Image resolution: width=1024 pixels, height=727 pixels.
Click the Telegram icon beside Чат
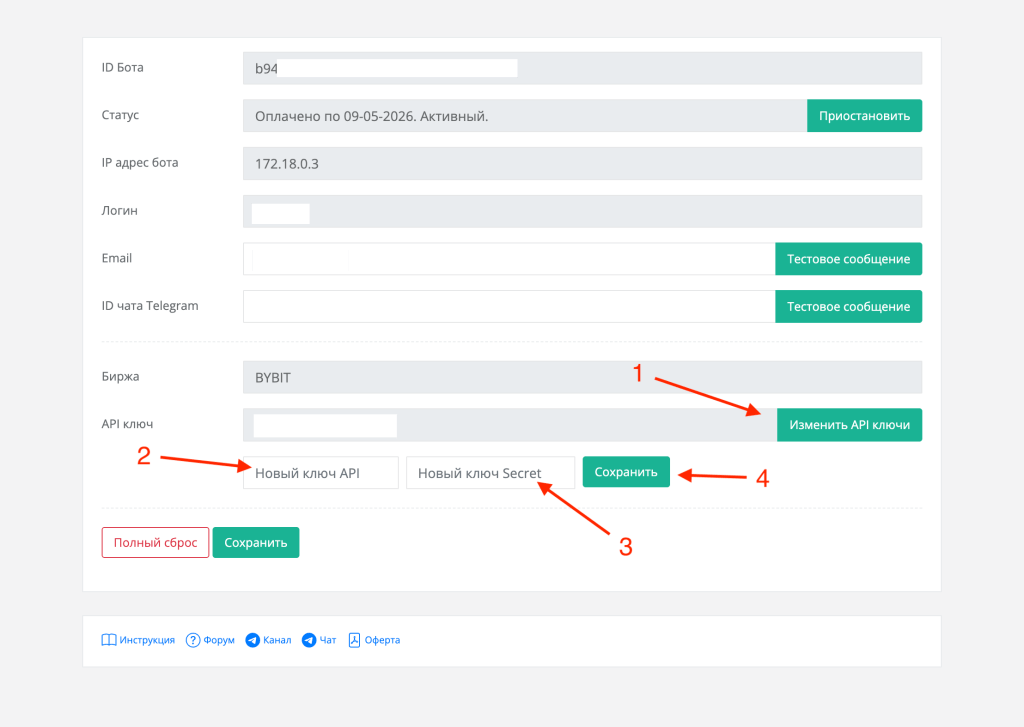309,640
